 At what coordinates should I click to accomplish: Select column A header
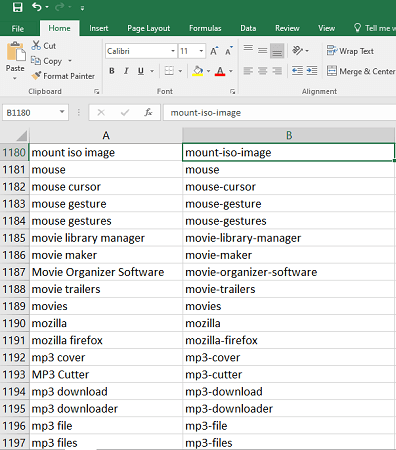[106, 135]
